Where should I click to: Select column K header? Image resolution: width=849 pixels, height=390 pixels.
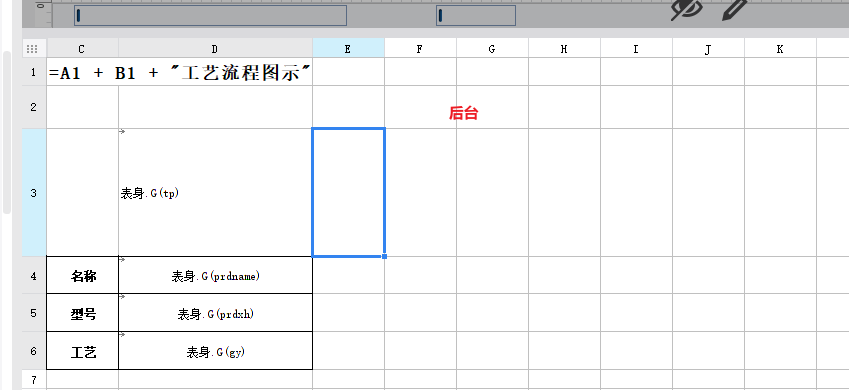coord(781,49)
